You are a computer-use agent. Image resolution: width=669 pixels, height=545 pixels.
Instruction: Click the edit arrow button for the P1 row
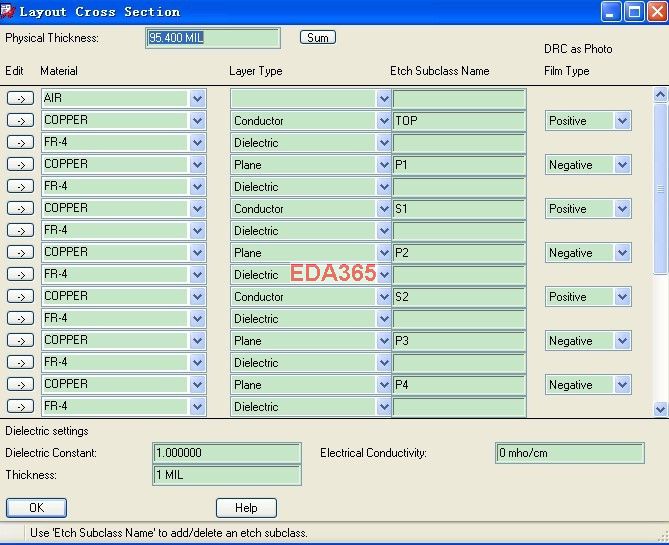pyautogui.click(x=20, y=165)
